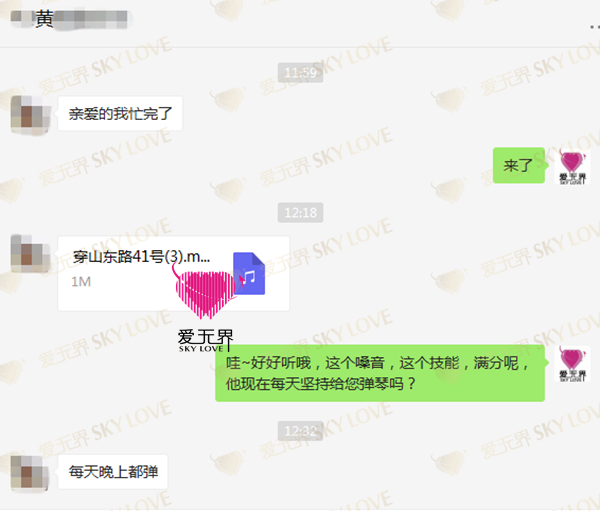This screenshot has width=600, height=511.
Task: Click the Sky Love avatar beside 来了
Action: [x=572, y=167]
